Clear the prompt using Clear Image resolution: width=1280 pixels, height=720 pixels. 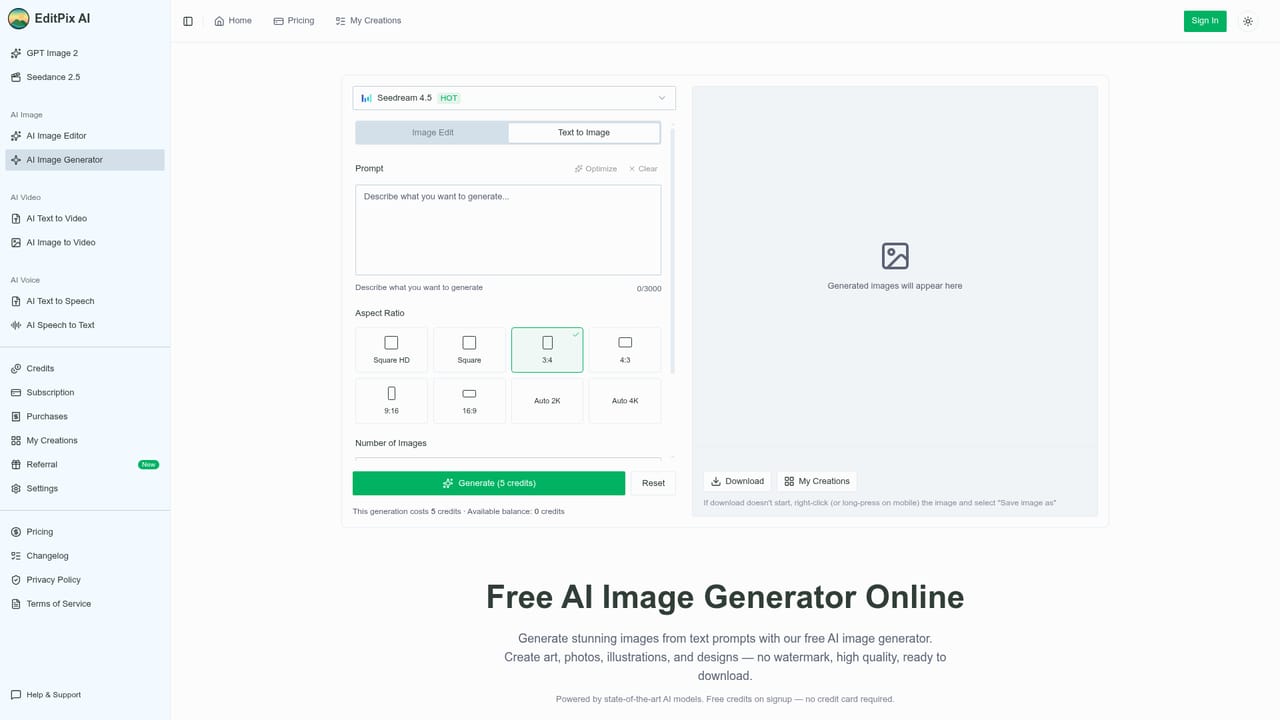(x=643, y=169)
